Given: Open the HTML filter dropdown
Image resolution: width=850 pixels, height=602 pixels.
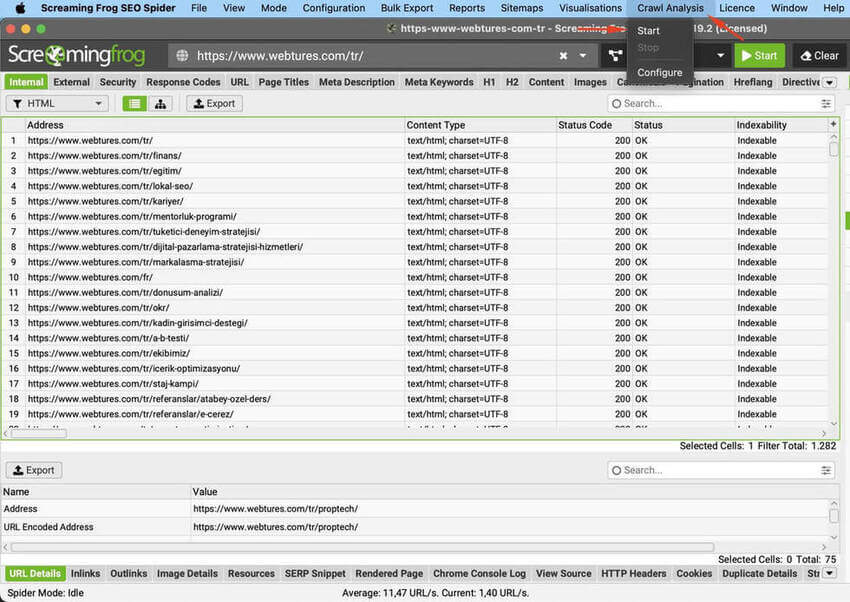Looking at the screenshot, I should pos(57,103).
